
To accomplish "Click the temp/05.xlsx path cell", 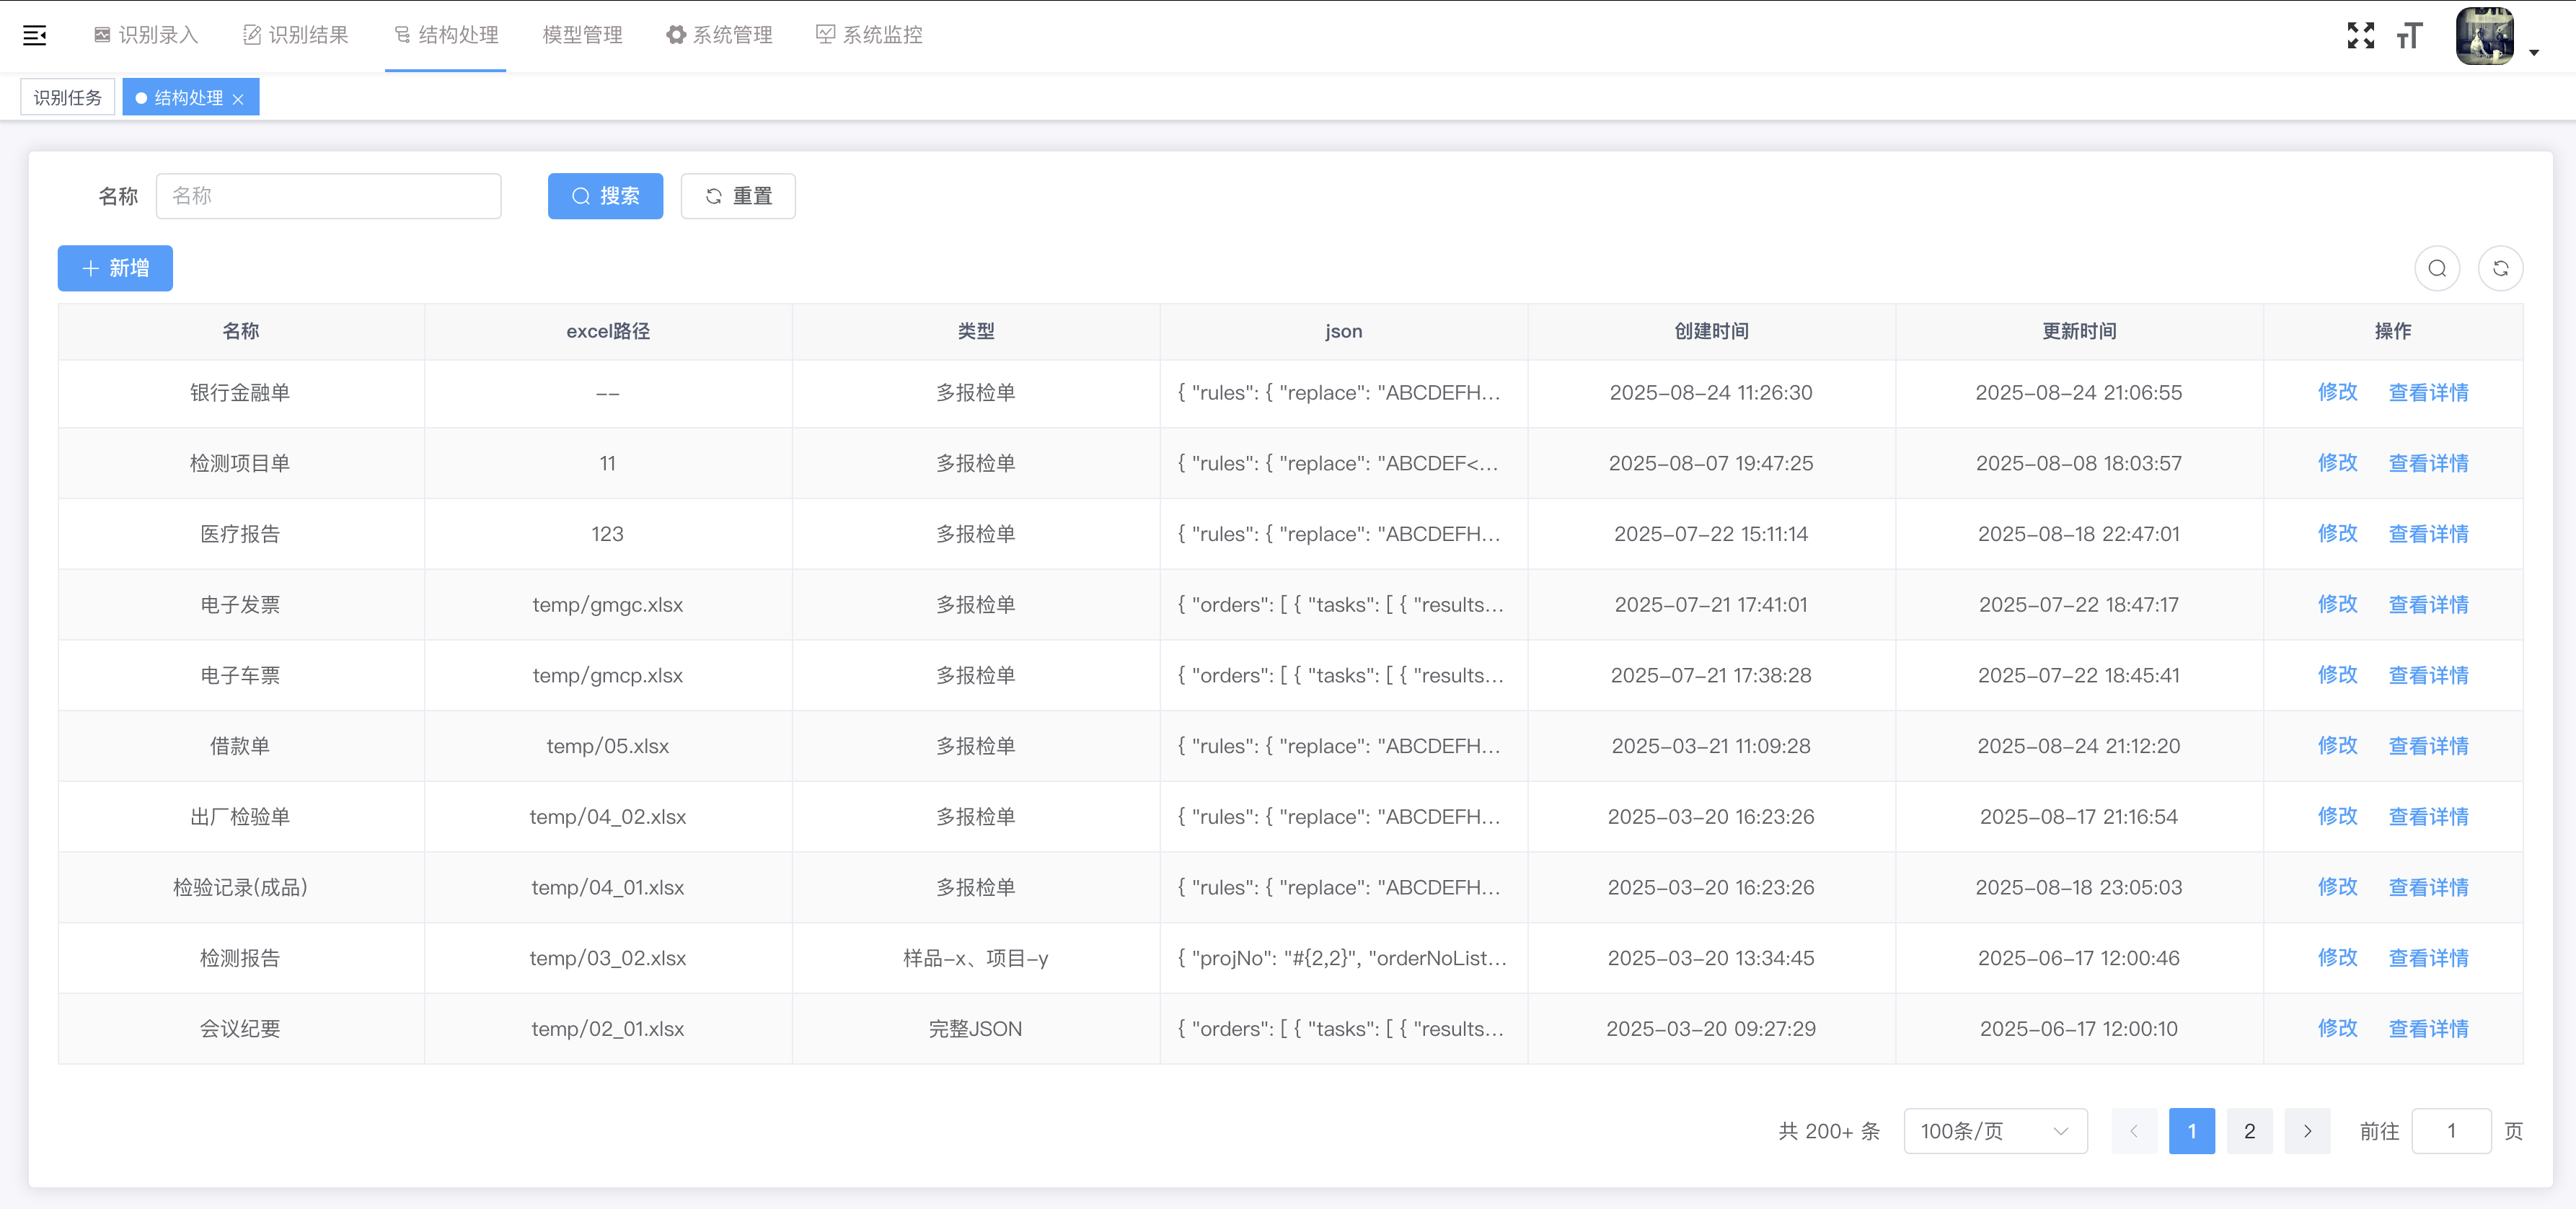I will tap(608, 746).
